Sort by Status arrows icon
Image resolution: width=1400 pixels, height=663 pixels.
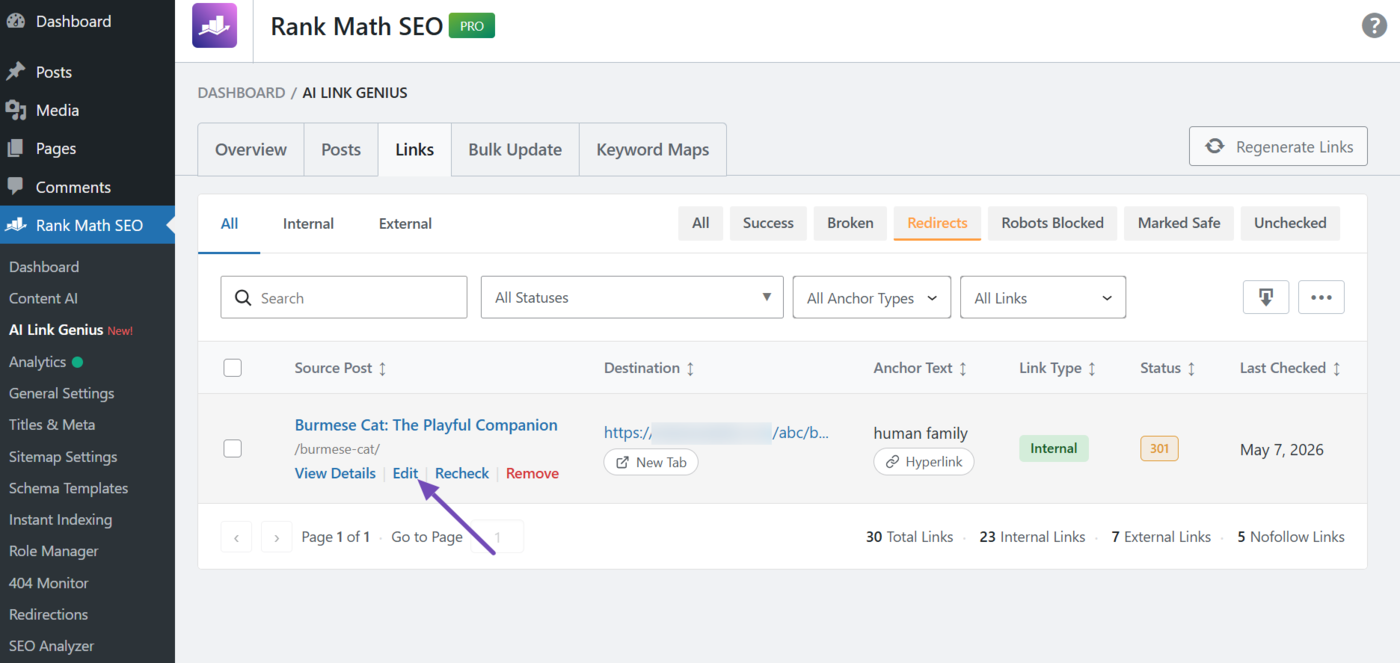pyautogui.click(x=1191, y=369)
